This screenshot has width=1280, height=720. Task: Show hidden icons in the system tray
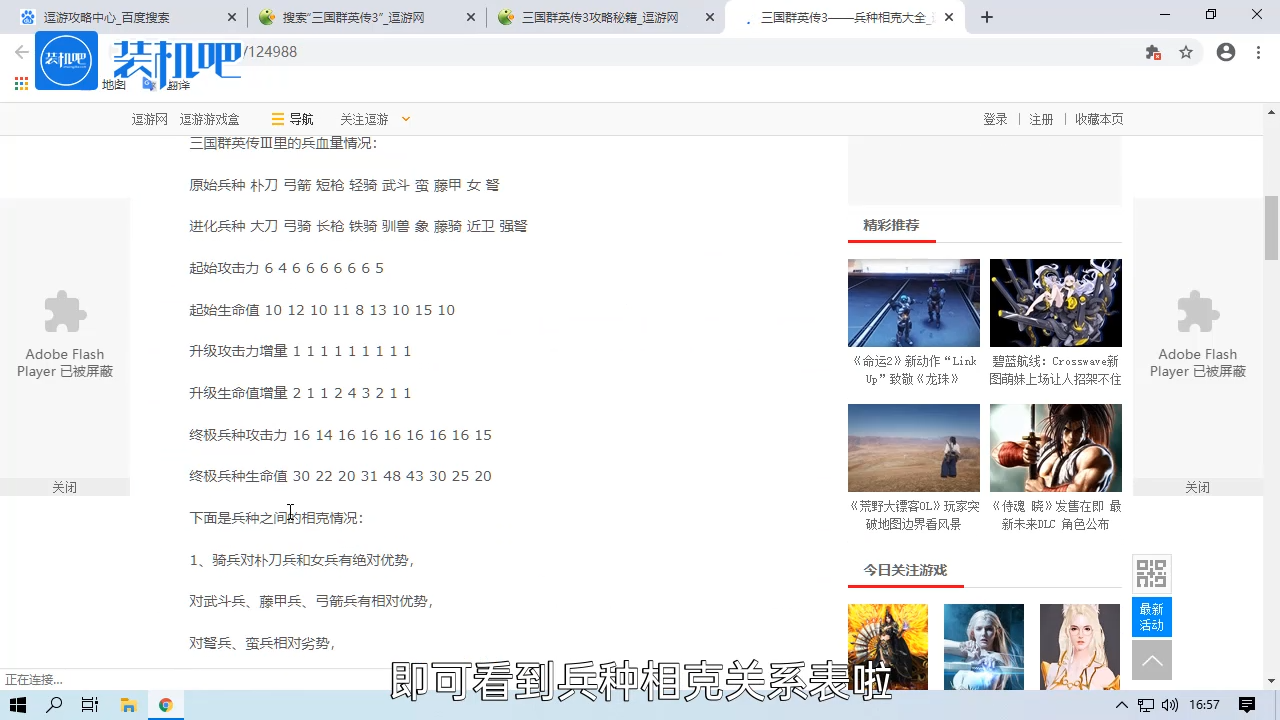pyautogui.click(x=1122, y=705)
